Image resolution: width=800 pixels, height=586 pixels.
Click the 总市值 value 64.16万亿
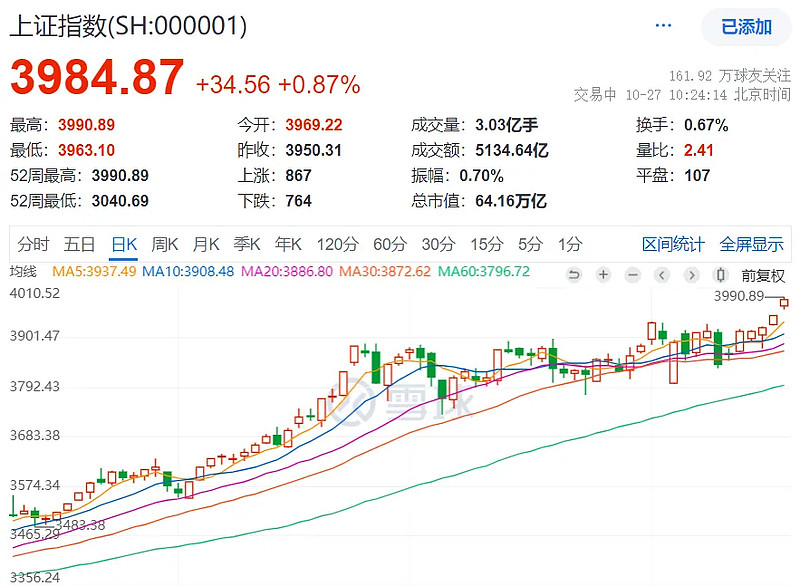511,201
